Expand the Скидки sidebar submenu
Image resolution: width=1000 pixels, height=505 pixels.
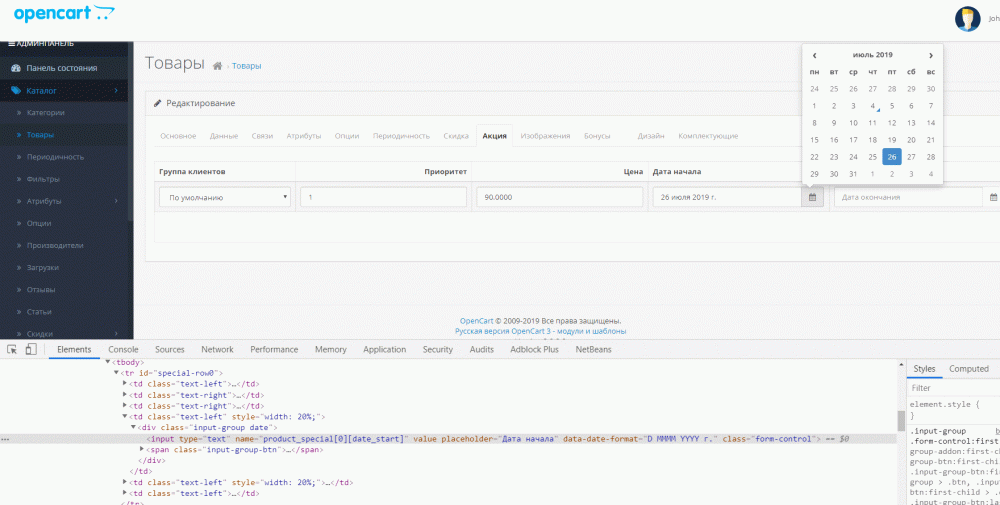click(115, 333)
